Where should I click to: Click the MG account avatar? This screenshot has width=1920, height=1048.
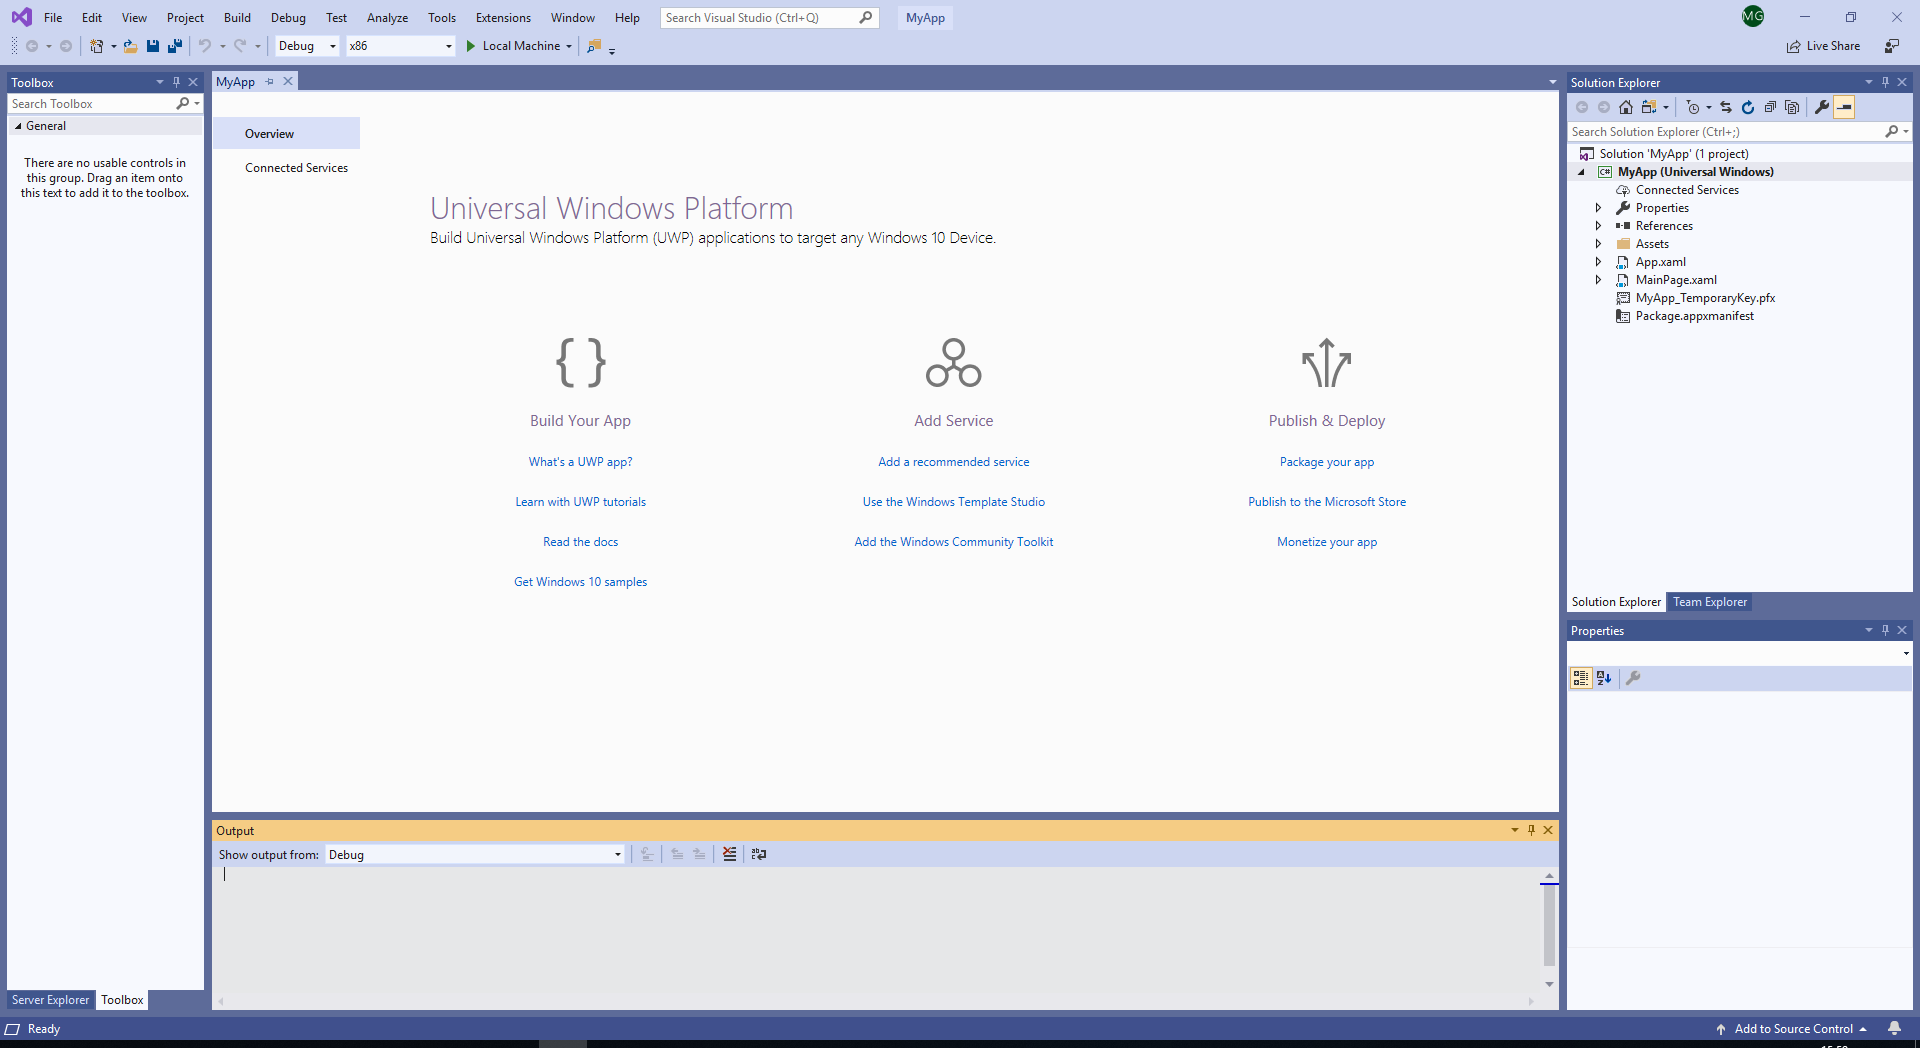[1753, 16]
